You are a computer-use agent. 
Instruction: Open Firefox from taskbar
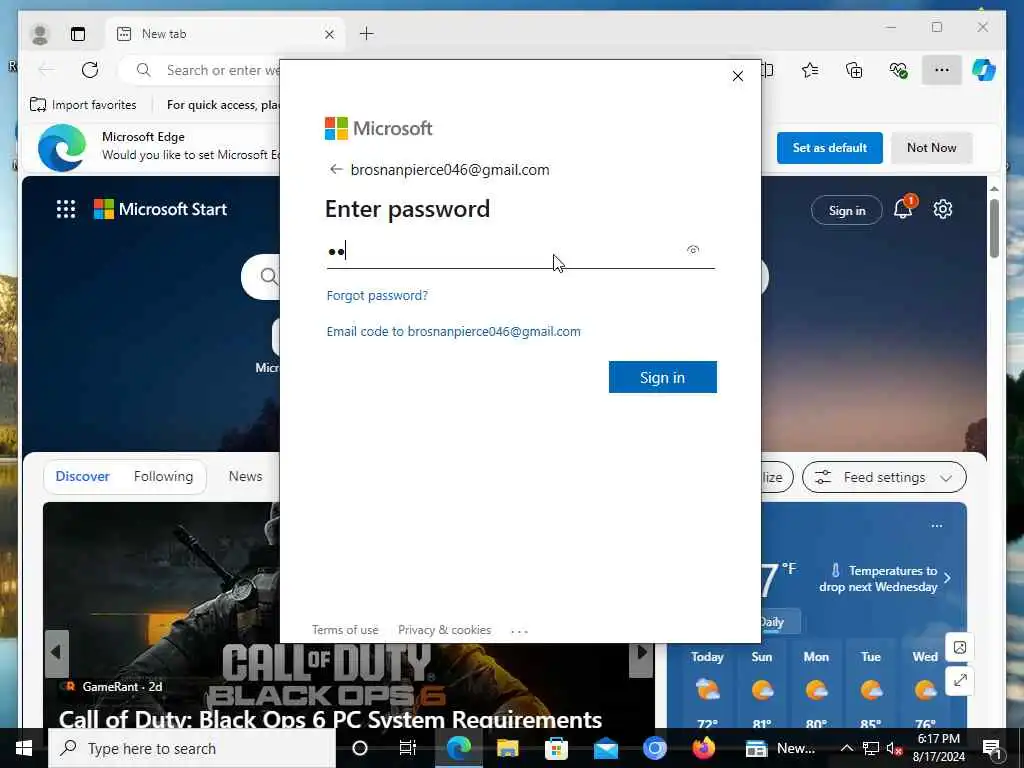(703, 748)
